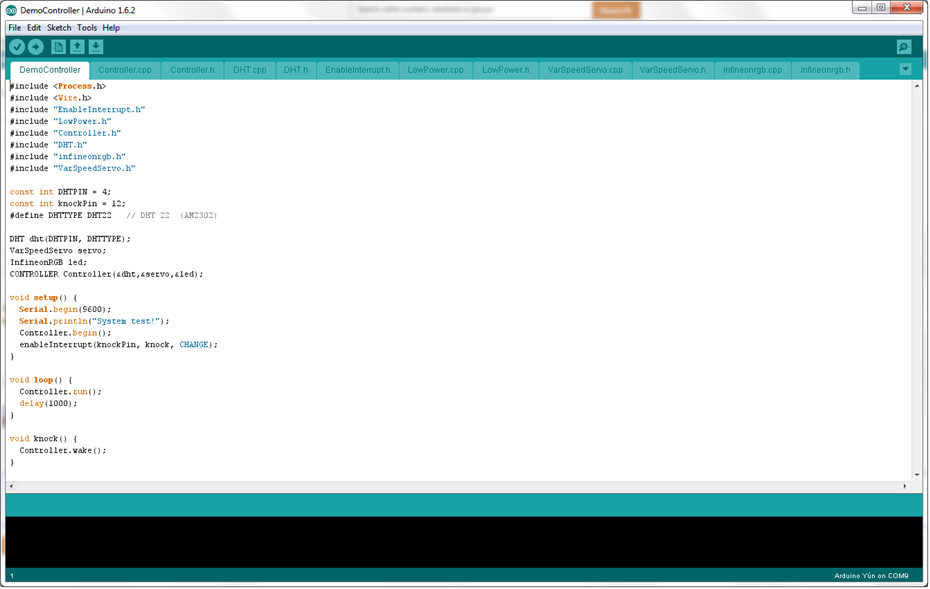Click the 'void setup() {' line
Screen dimensions: 930x589
pos(43,298)
